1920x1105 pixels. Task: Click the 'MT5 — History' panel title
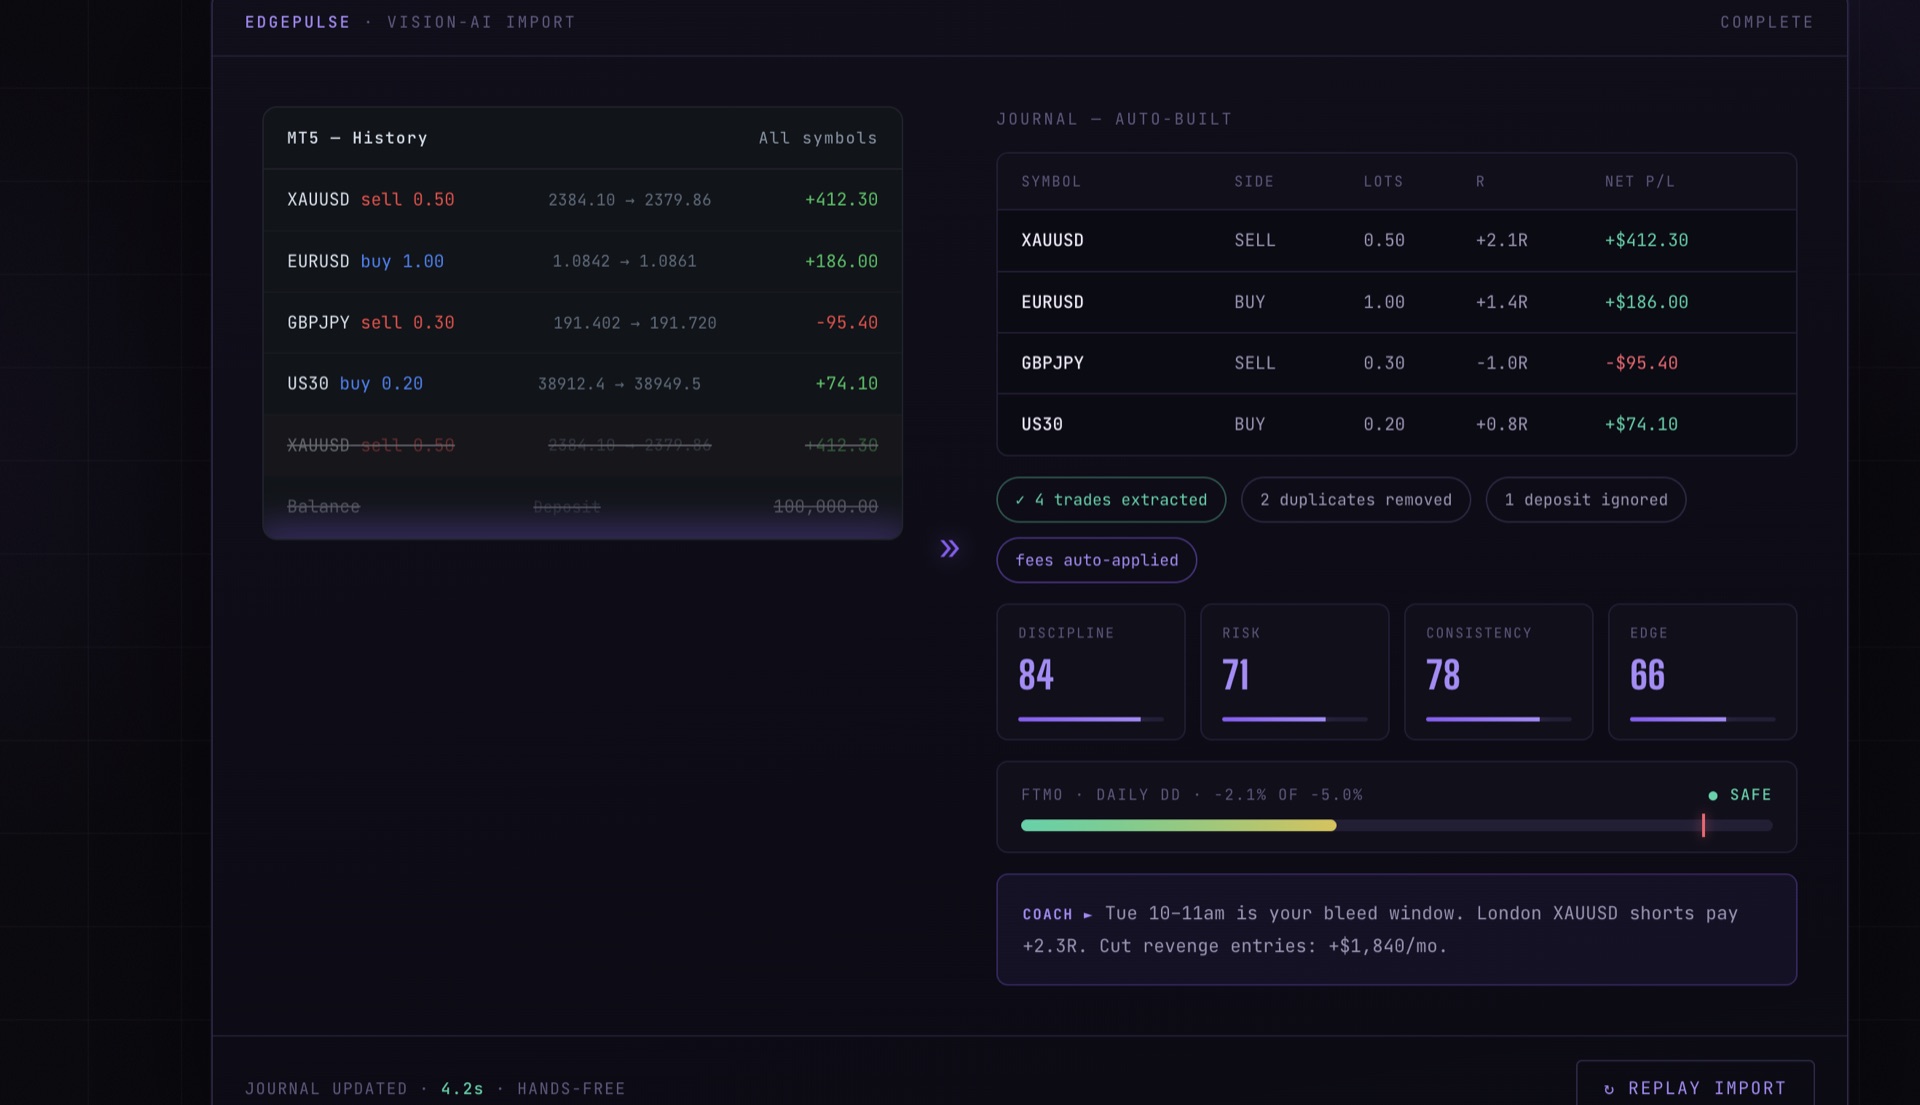(357, 138)
